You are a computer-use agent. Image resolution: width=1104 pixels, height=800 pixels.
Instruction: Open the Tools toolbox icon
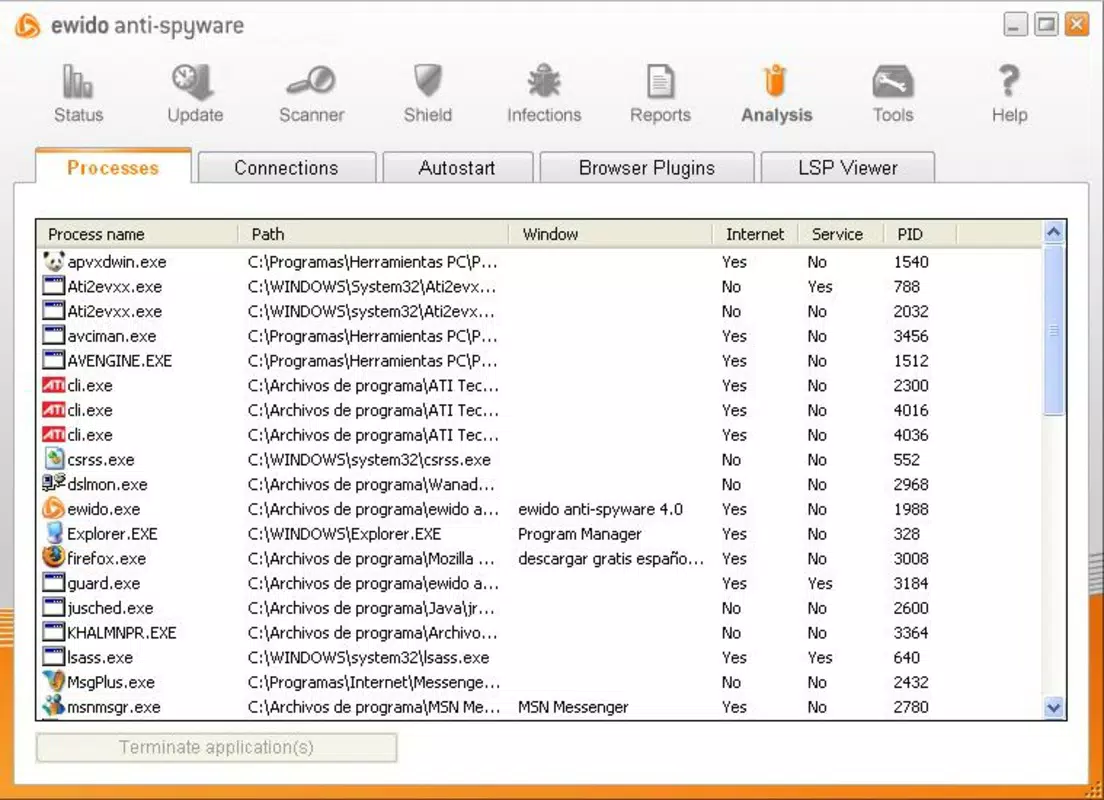click(x=893, y=82)
